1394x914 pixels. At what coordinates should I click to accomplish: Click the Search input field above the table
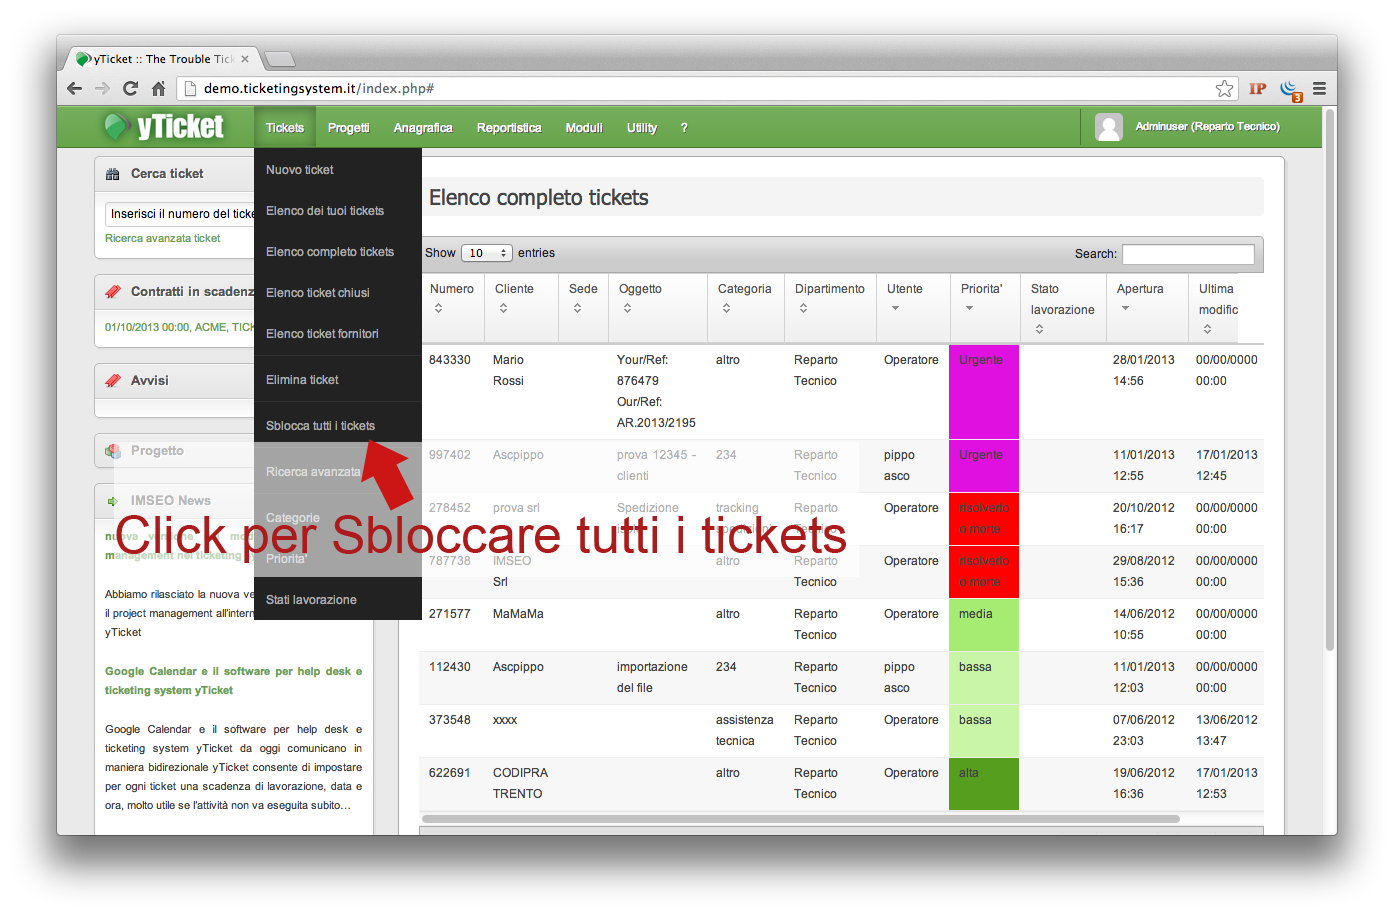[1187, 254]
